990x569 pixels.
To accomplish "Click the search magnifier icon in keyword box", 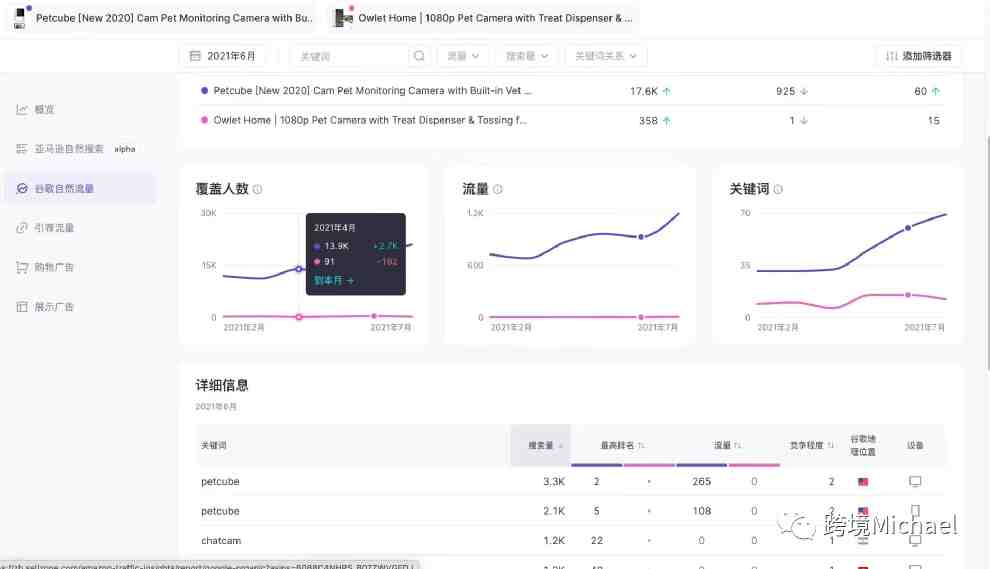I will pos(419,56).
